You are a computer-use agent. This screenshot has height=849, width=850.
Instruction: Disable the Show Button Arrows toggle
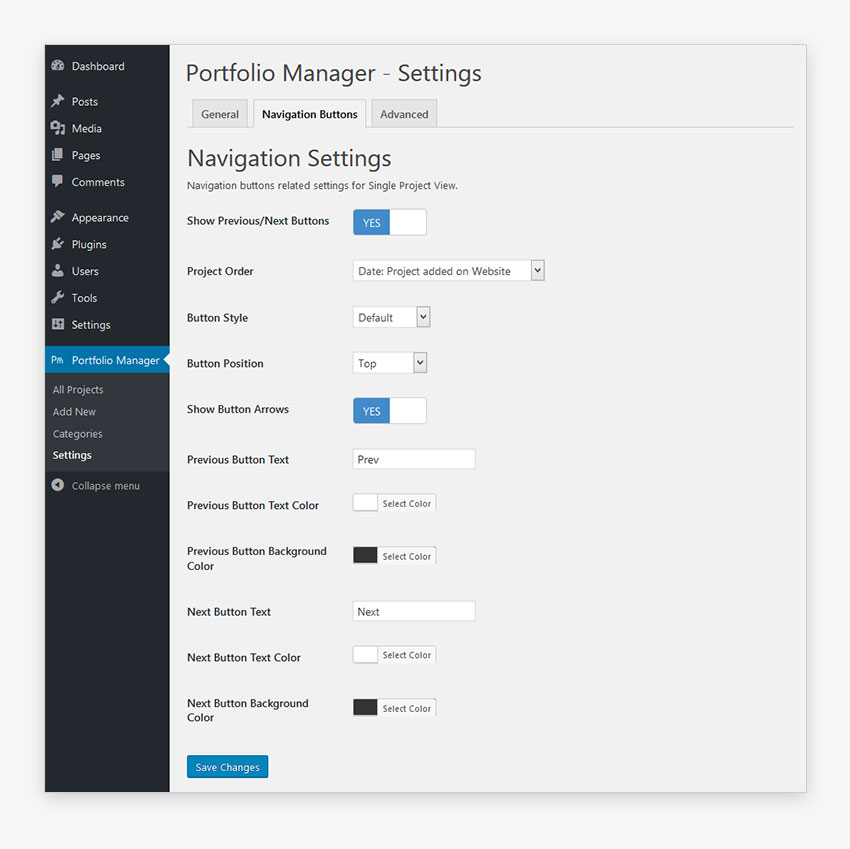point(389,411)
